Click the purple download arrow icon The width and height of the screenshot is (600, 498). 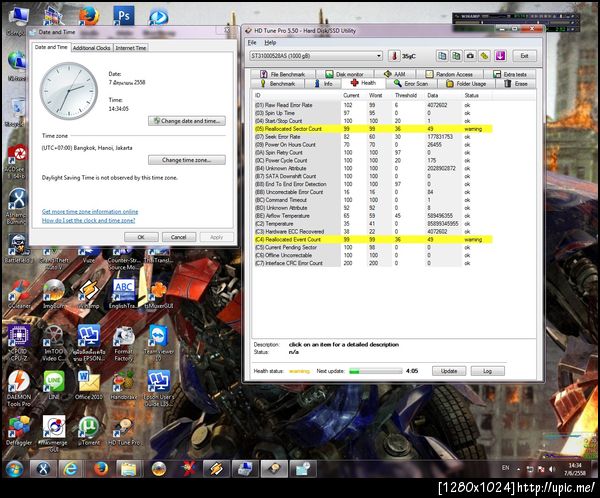(500, 56)
